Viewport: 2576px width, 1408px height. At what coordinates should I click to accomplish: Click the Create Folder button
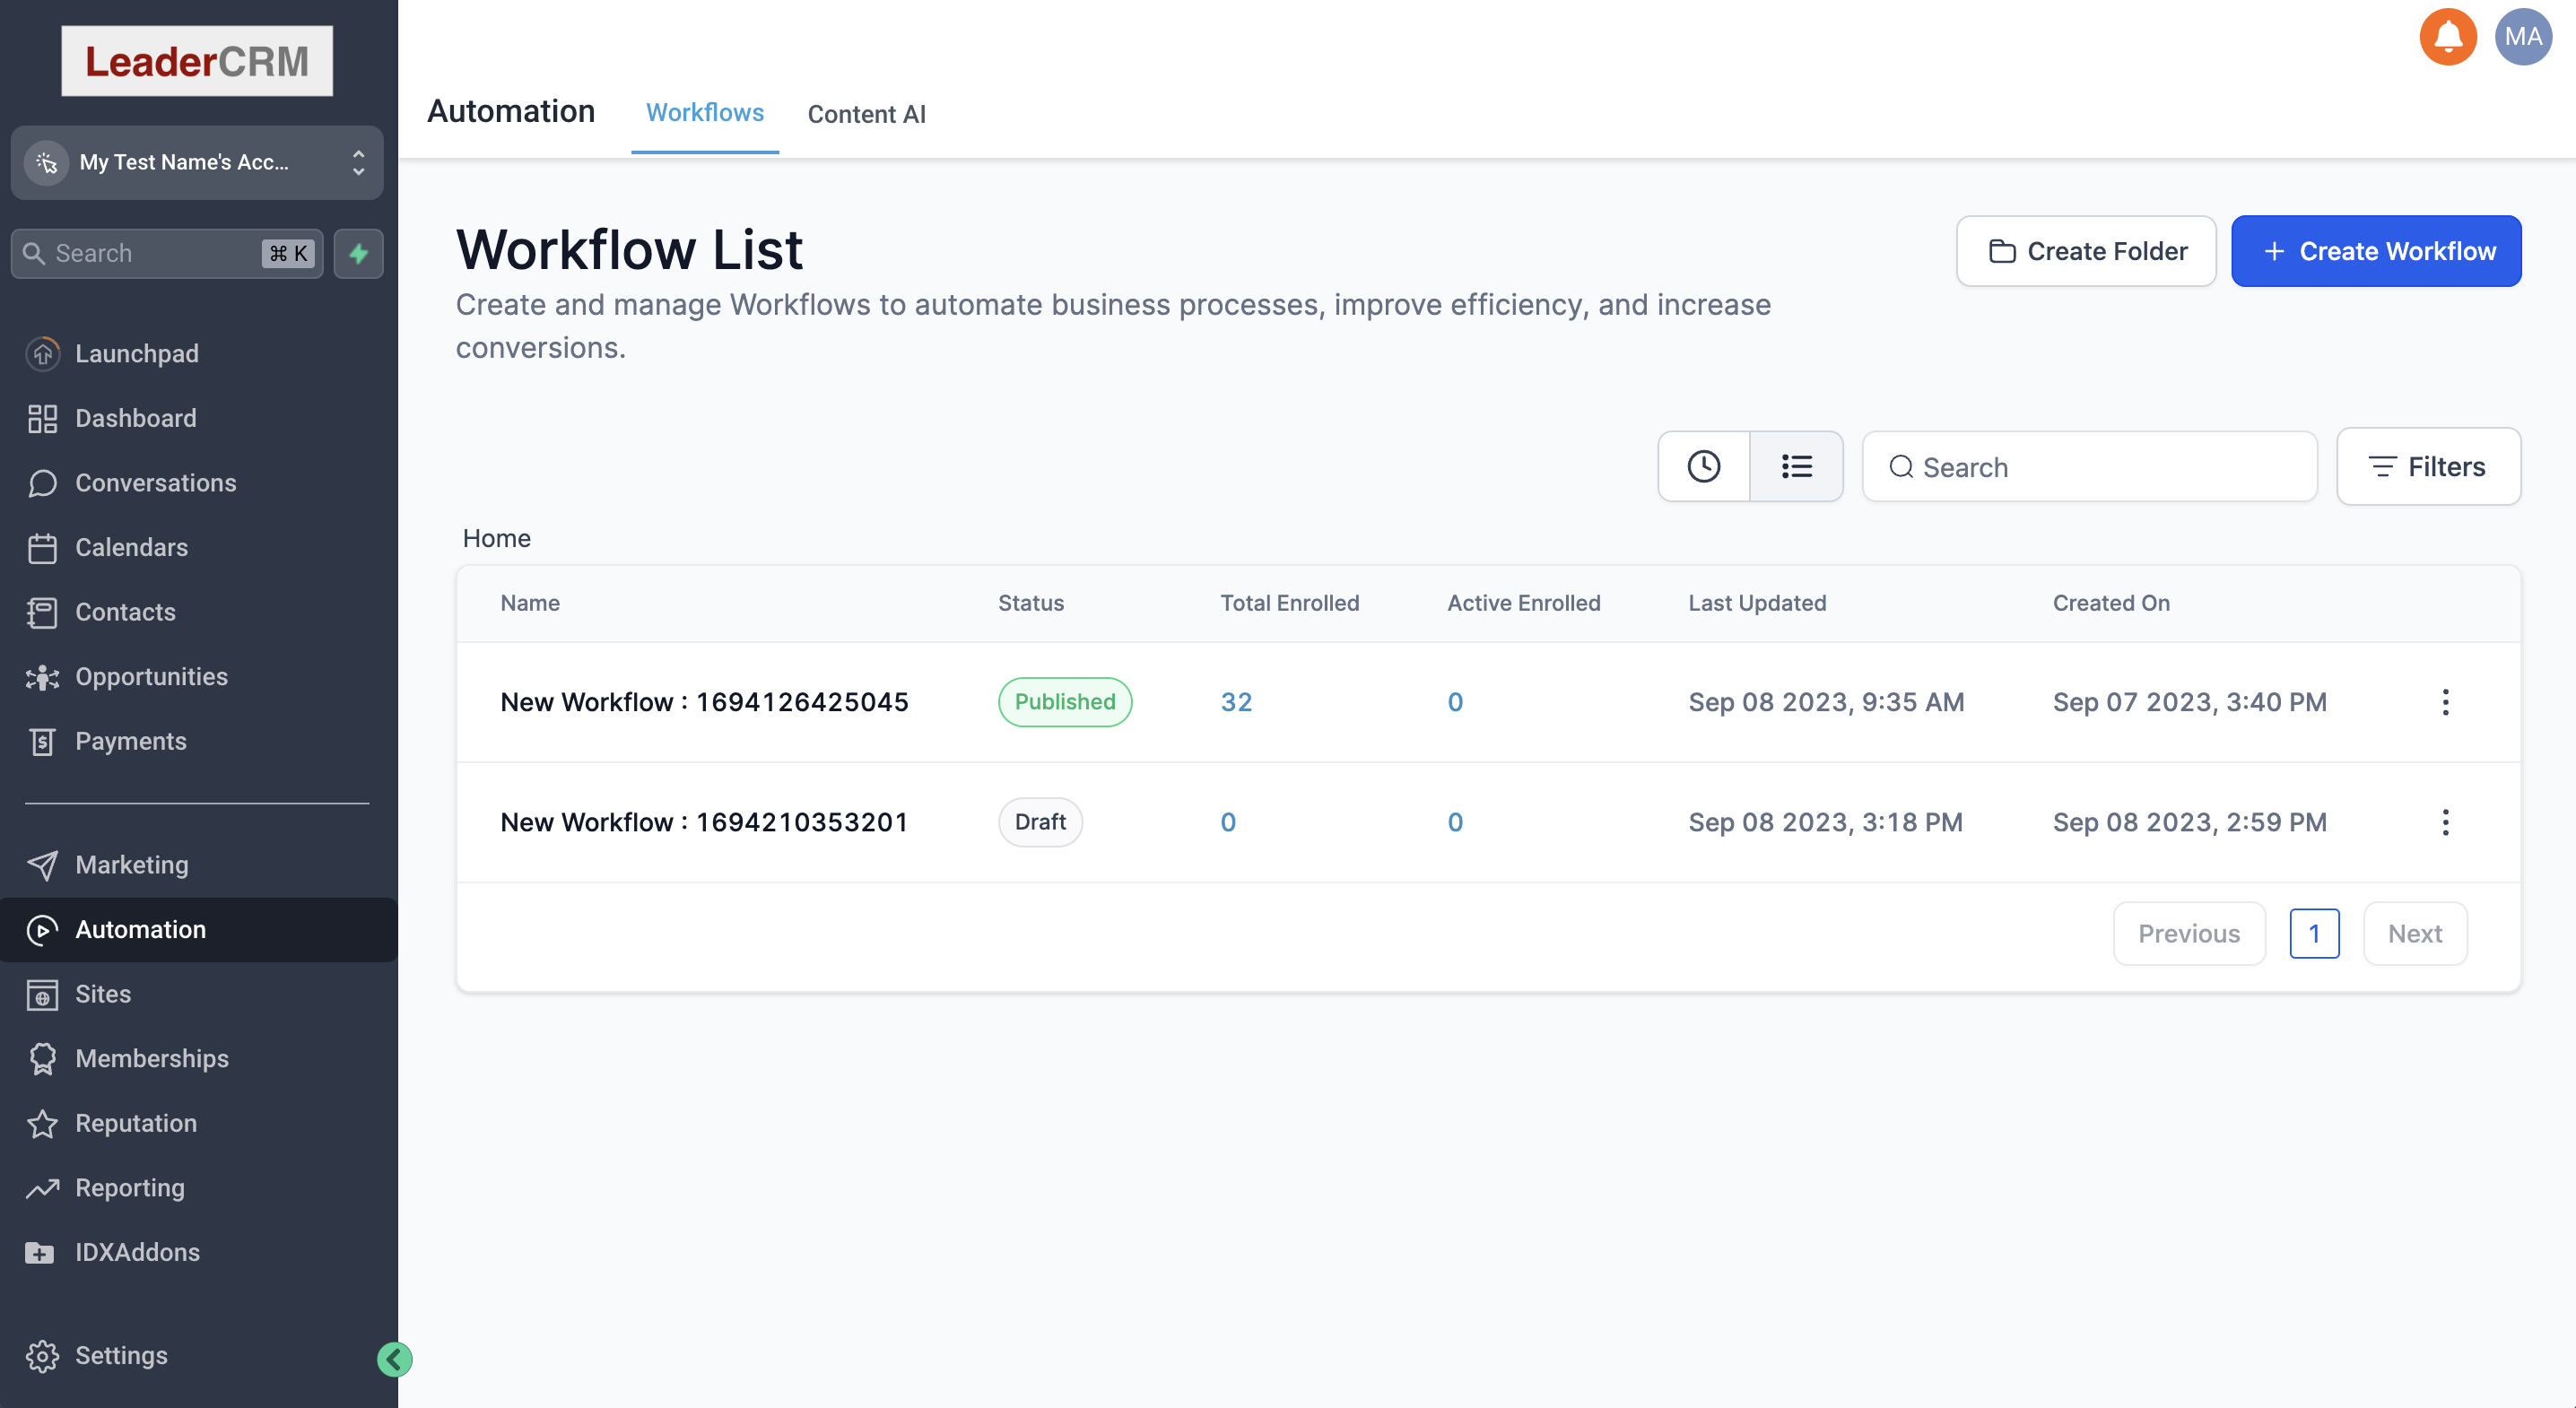2086,251
